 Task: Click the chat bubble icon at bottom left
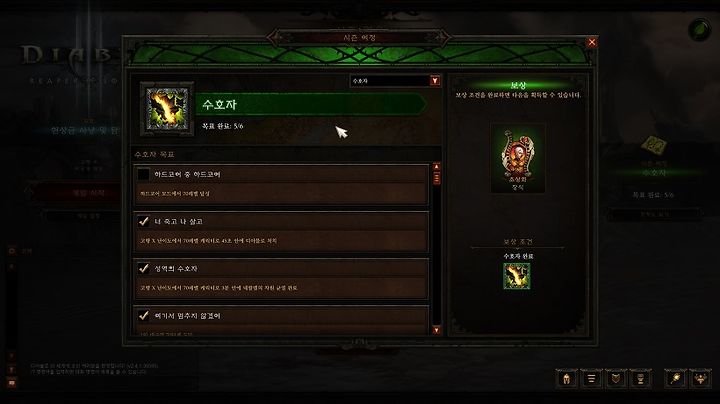click(x=11, y=382)
